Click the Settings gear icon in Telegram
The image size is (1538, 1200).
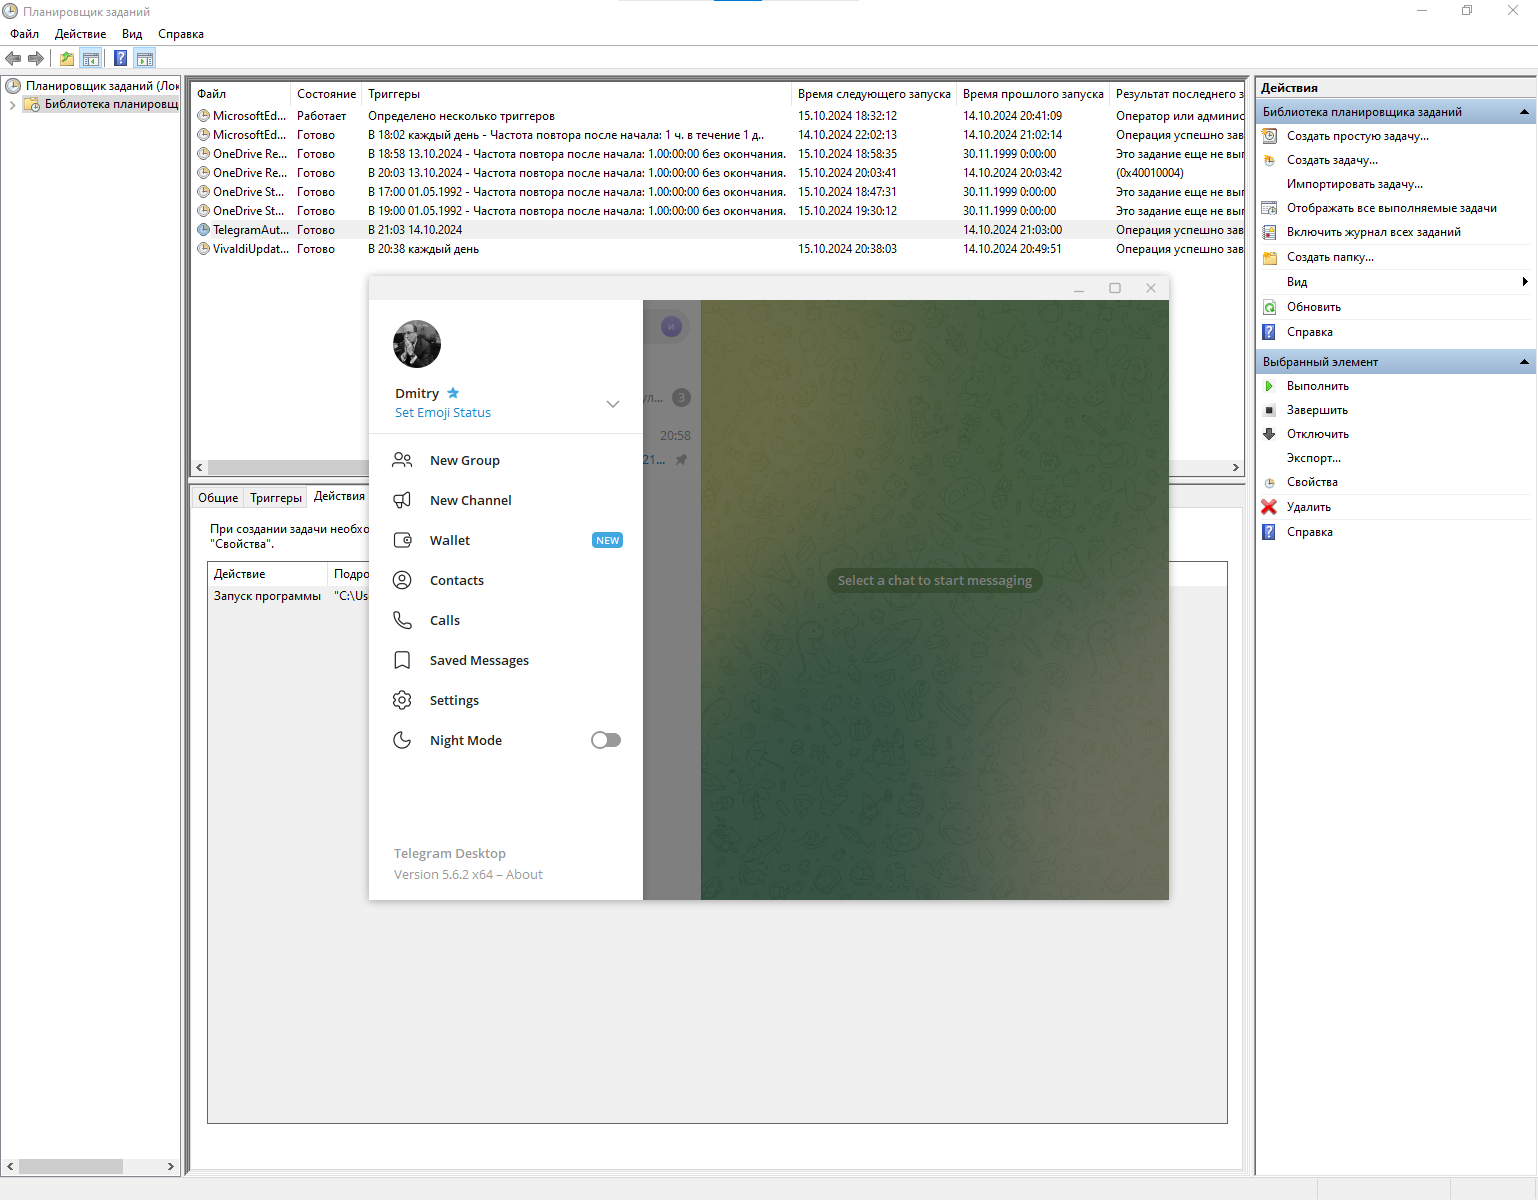pos(402,700)
